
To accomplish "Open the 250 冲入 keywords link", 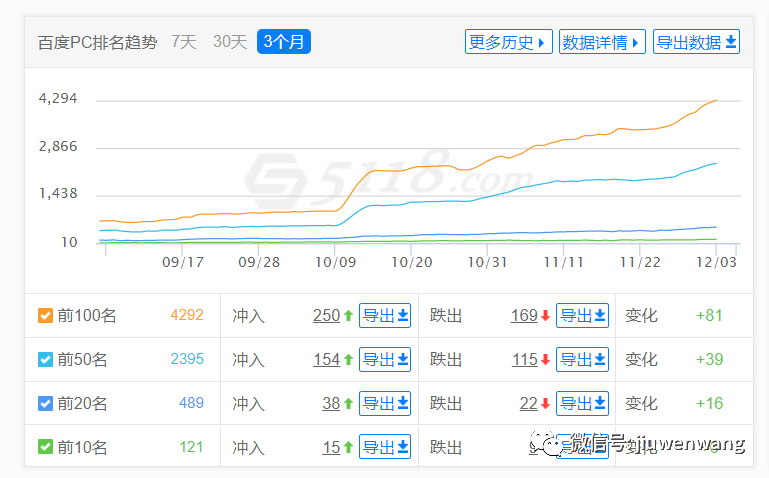I will [x=327, y=315].
